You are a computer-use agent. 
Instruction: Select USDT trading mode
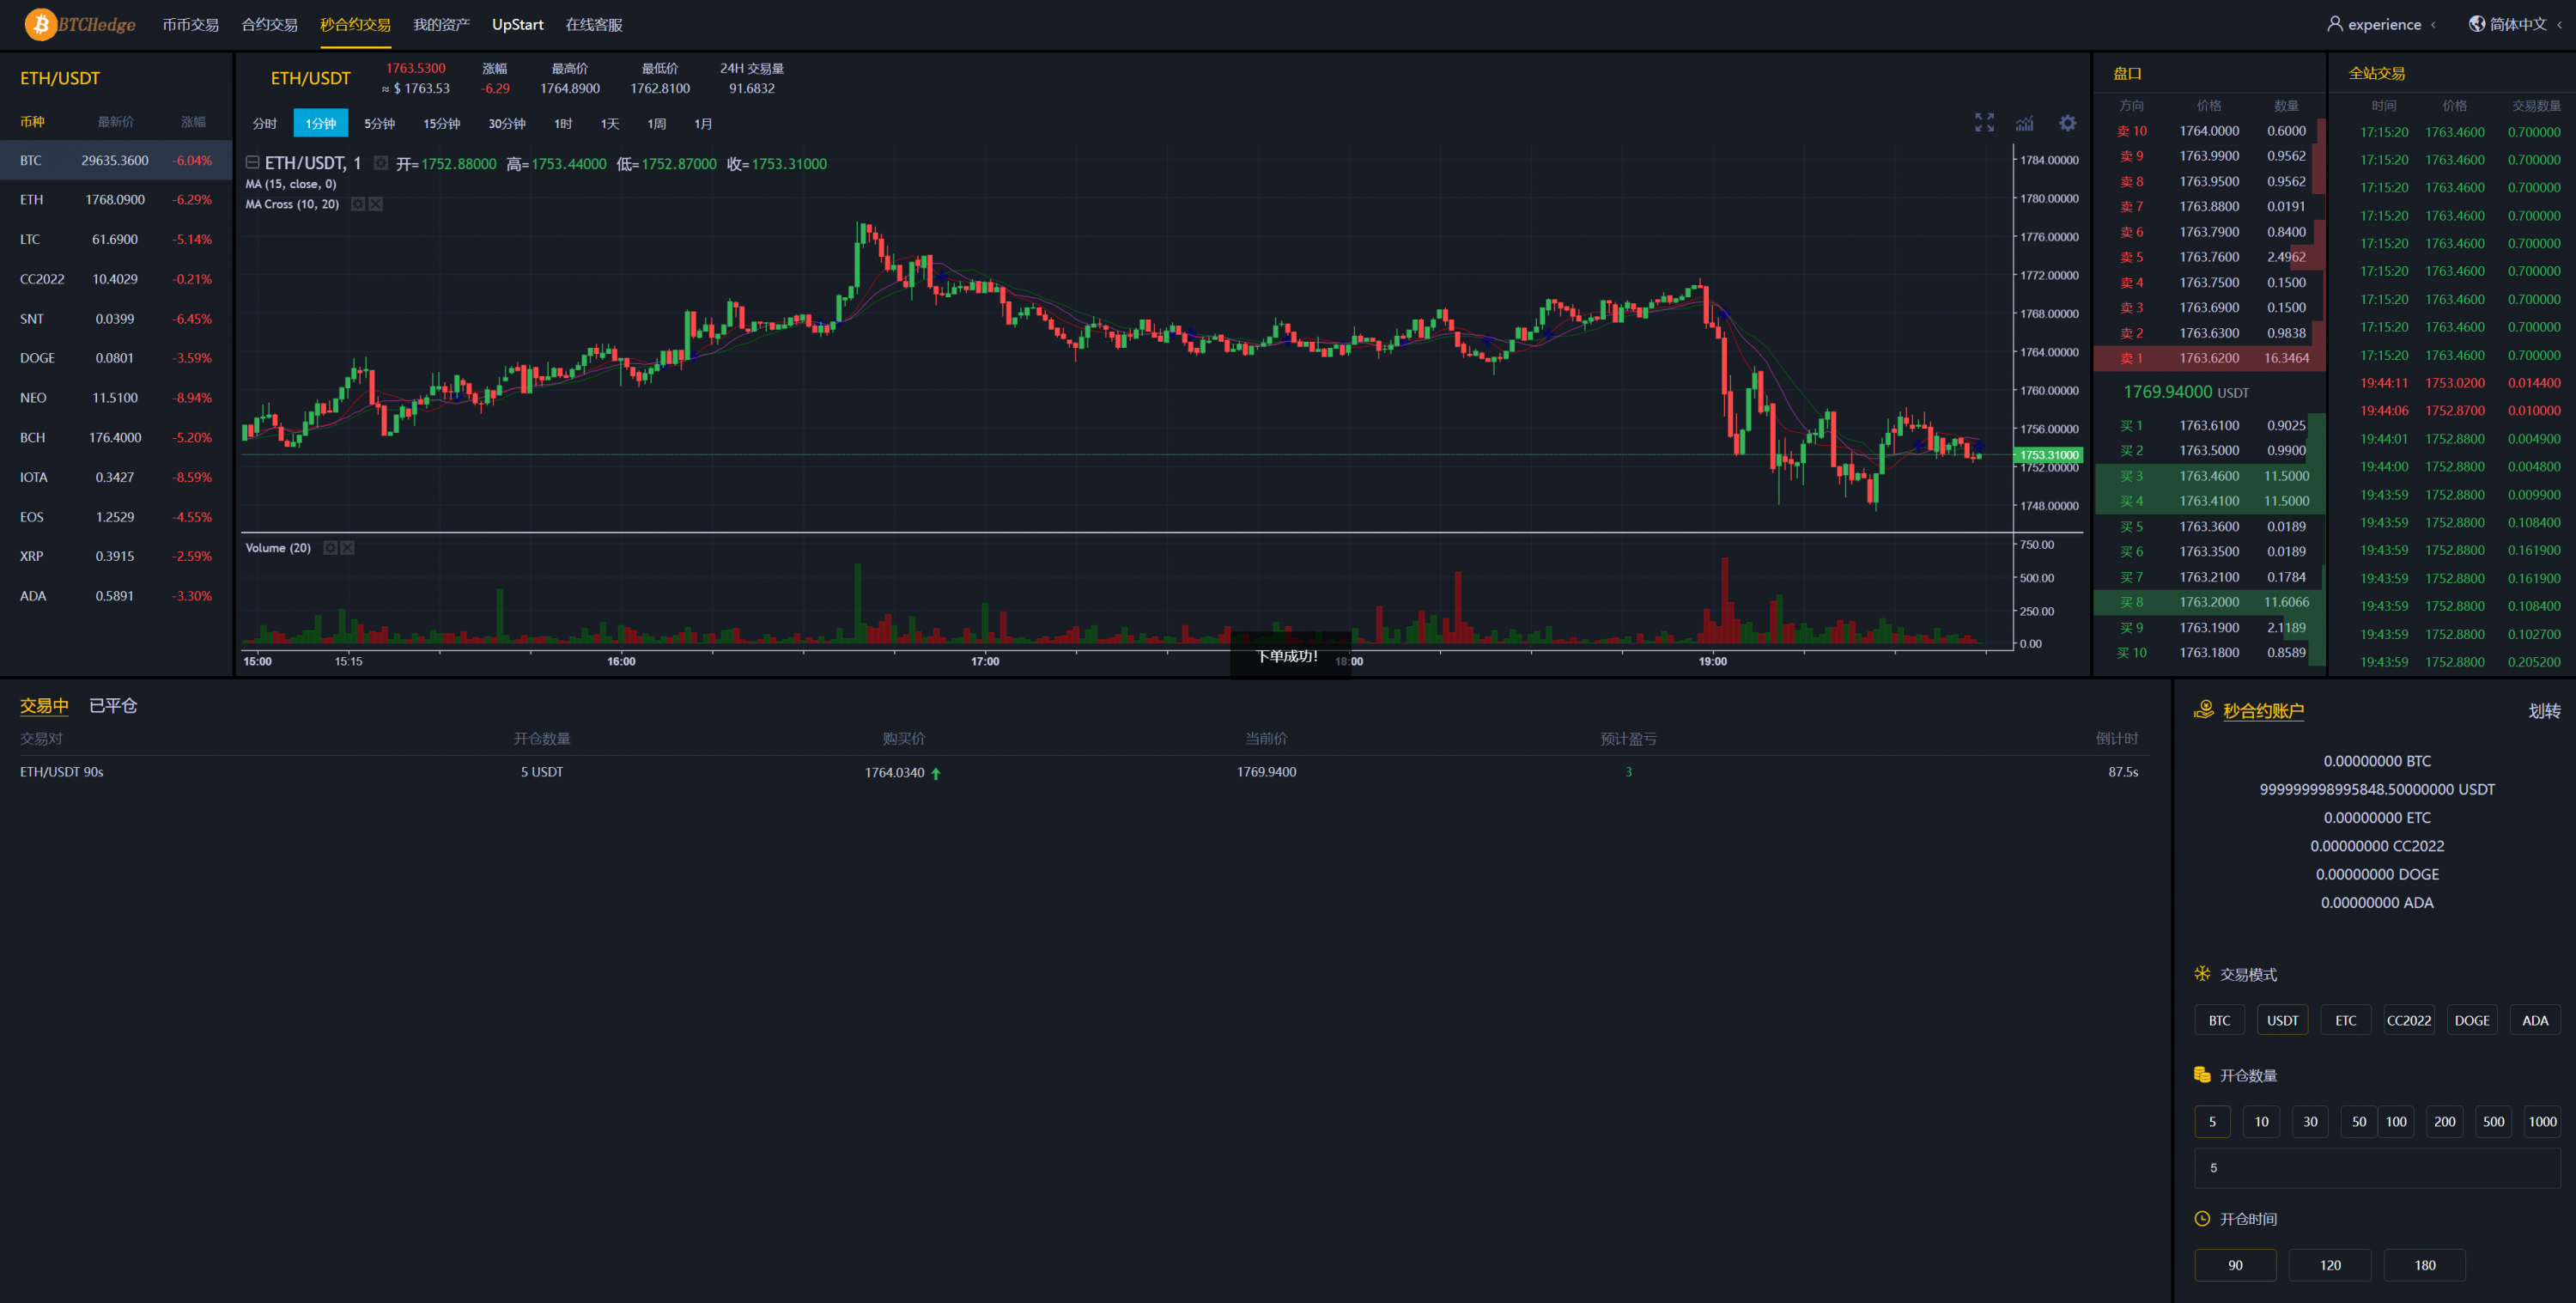(x=2282, y=1020)
